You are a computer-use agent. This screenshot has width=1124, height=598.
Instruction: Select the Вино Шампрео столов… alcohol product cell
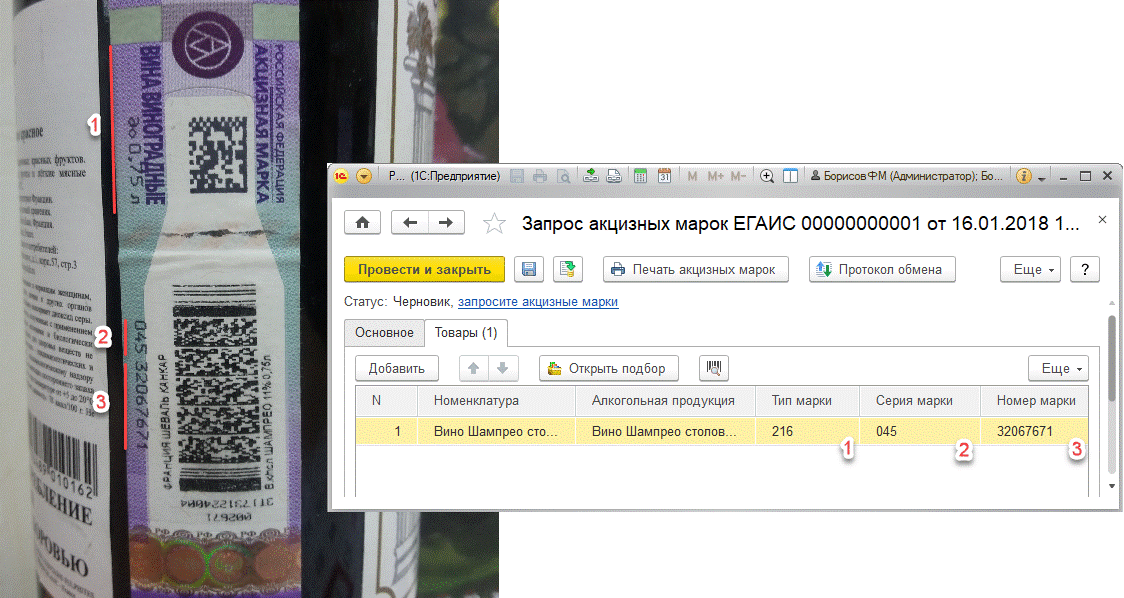(x=665, y=432)
